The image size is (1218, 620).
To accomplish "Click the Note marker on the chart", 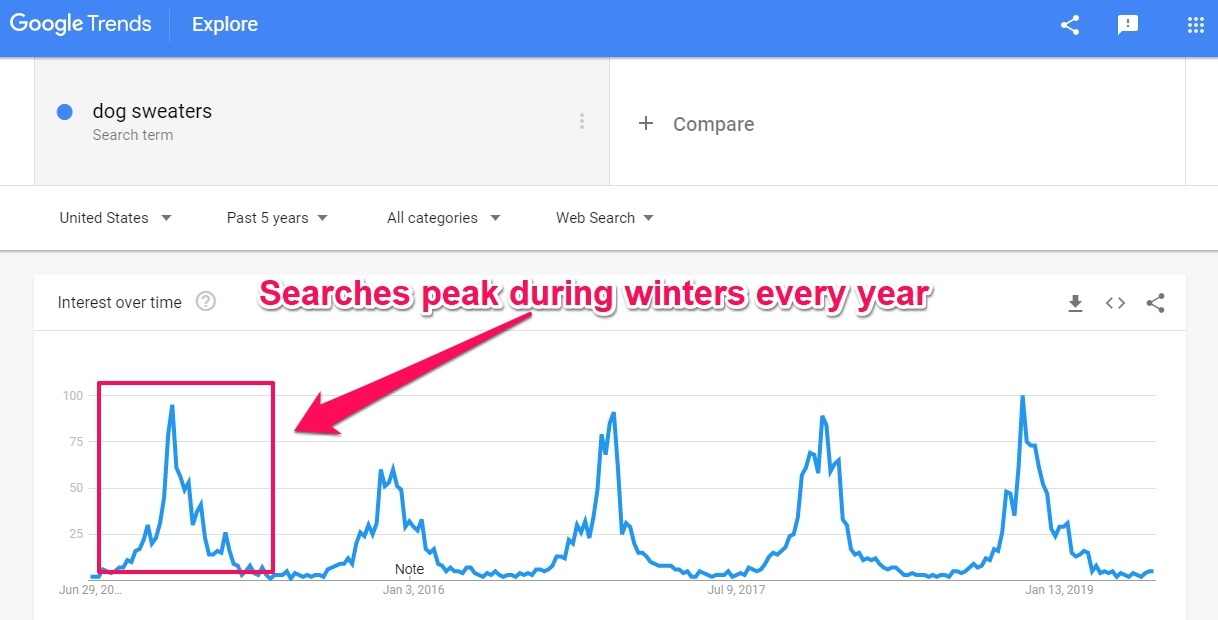I will tap(409, 569).
